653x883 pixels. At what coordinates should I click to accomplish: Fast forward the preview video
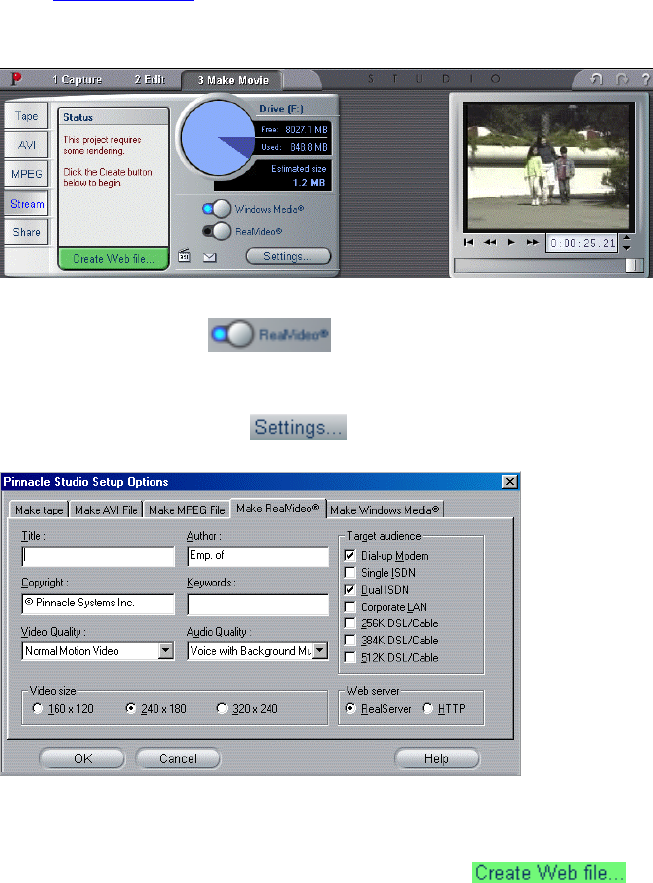(533, 242)
